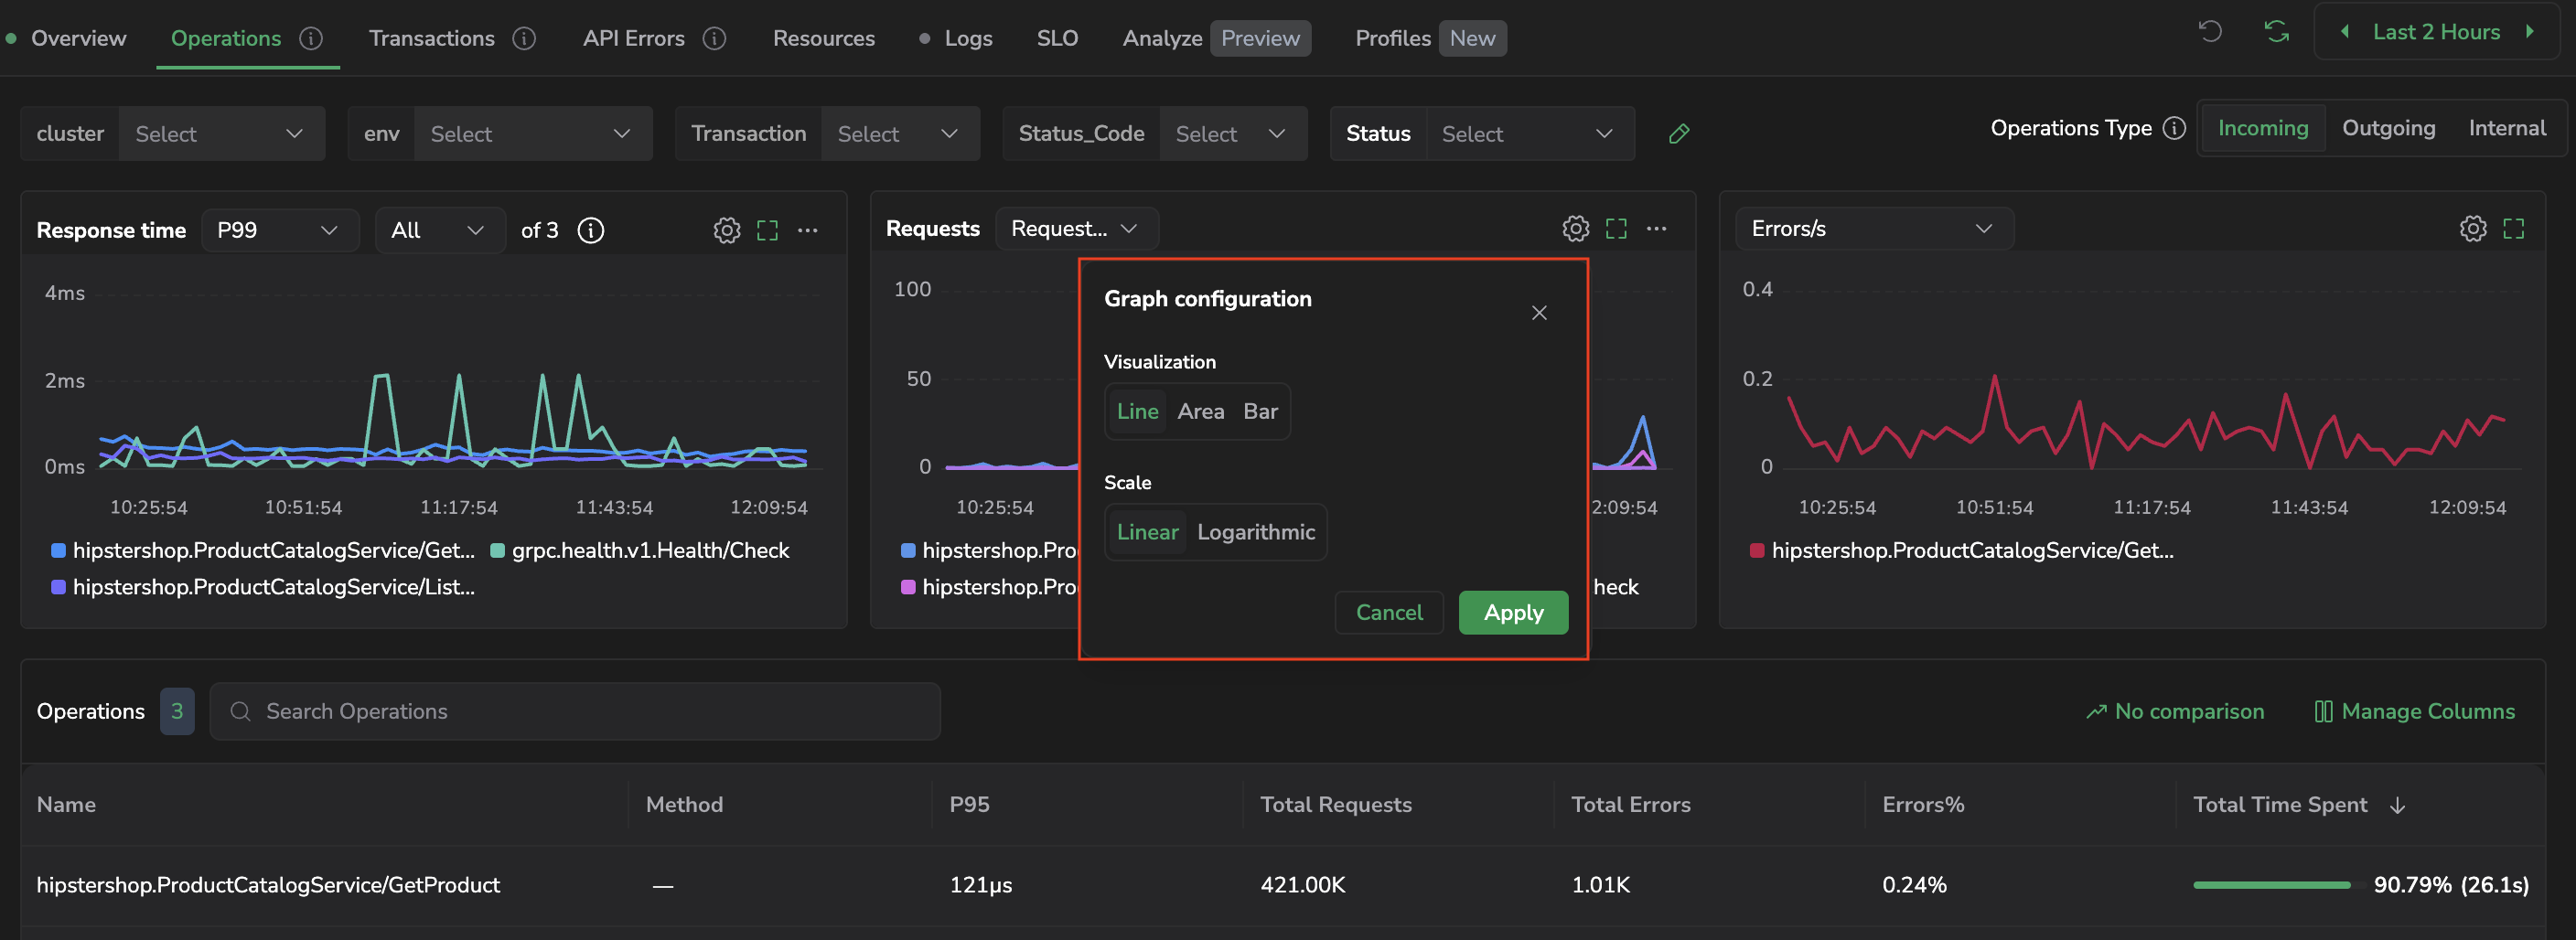Click the Search Operations input field
Image resolution: width=2576 pixels, height=940 pixels.
(x=575, y=711)
